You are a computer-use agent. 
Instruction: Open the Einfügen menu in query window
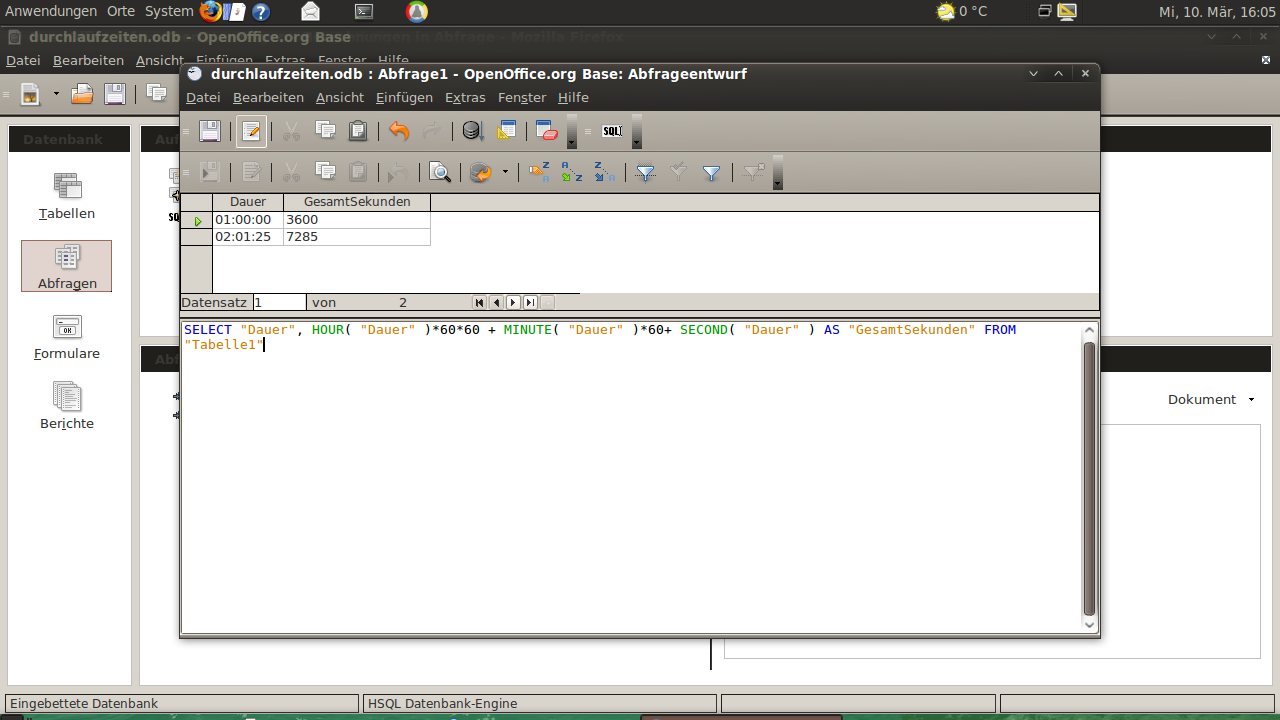[x=404, y=98]
